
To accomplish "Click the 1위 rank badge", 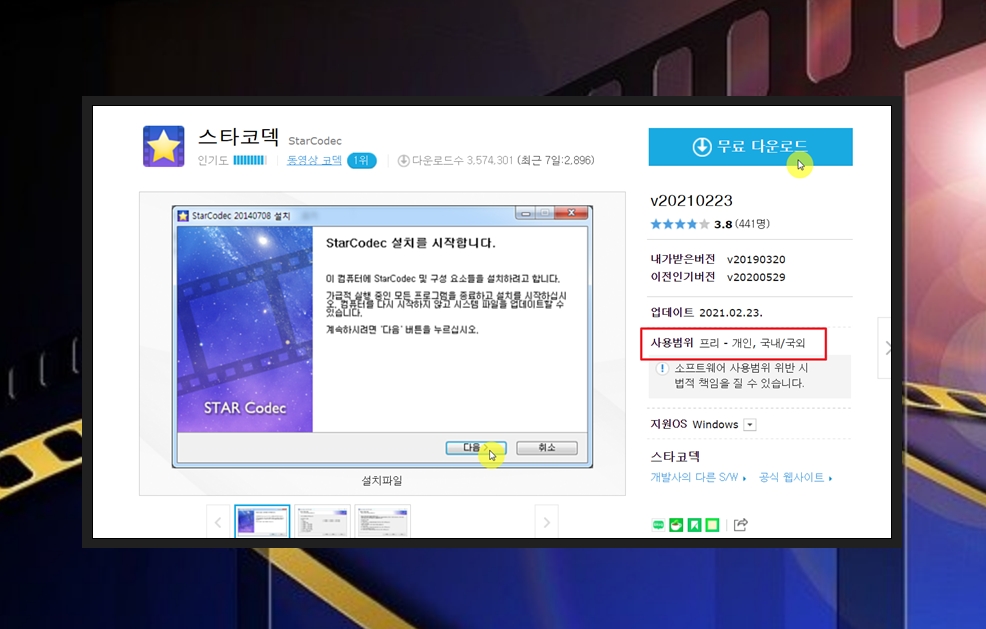I will 362,160.
